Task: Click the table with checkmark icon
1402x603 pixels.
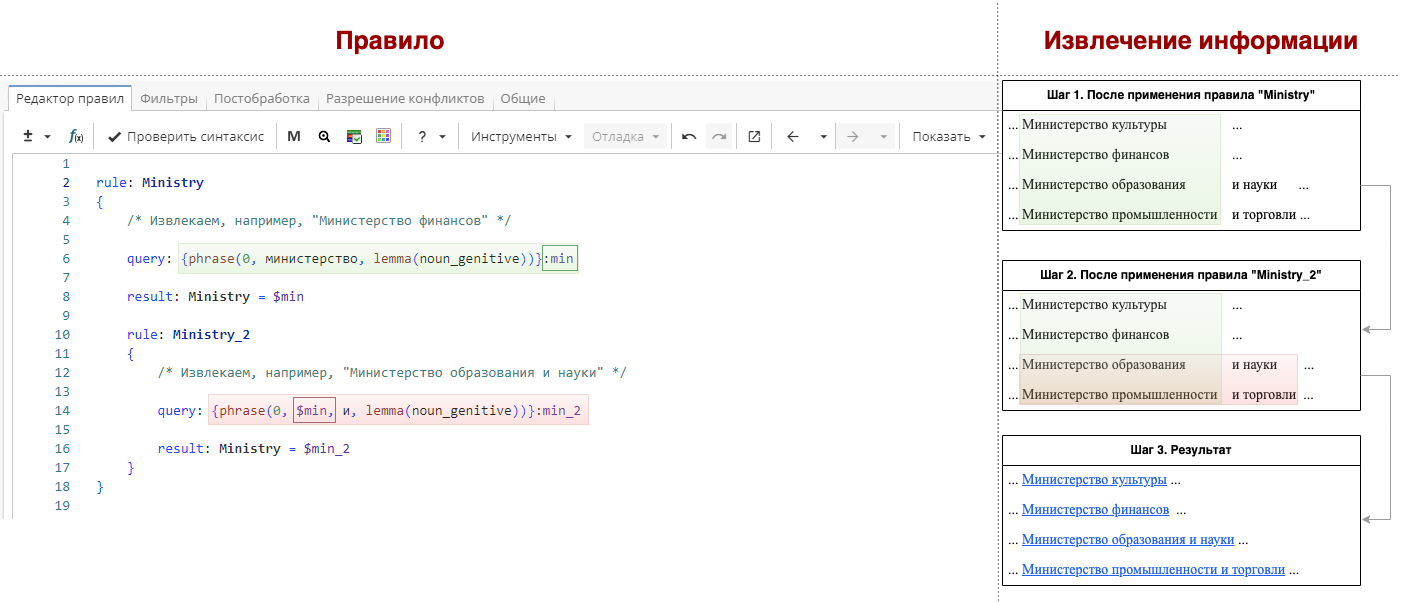Action: coord(354,136)
